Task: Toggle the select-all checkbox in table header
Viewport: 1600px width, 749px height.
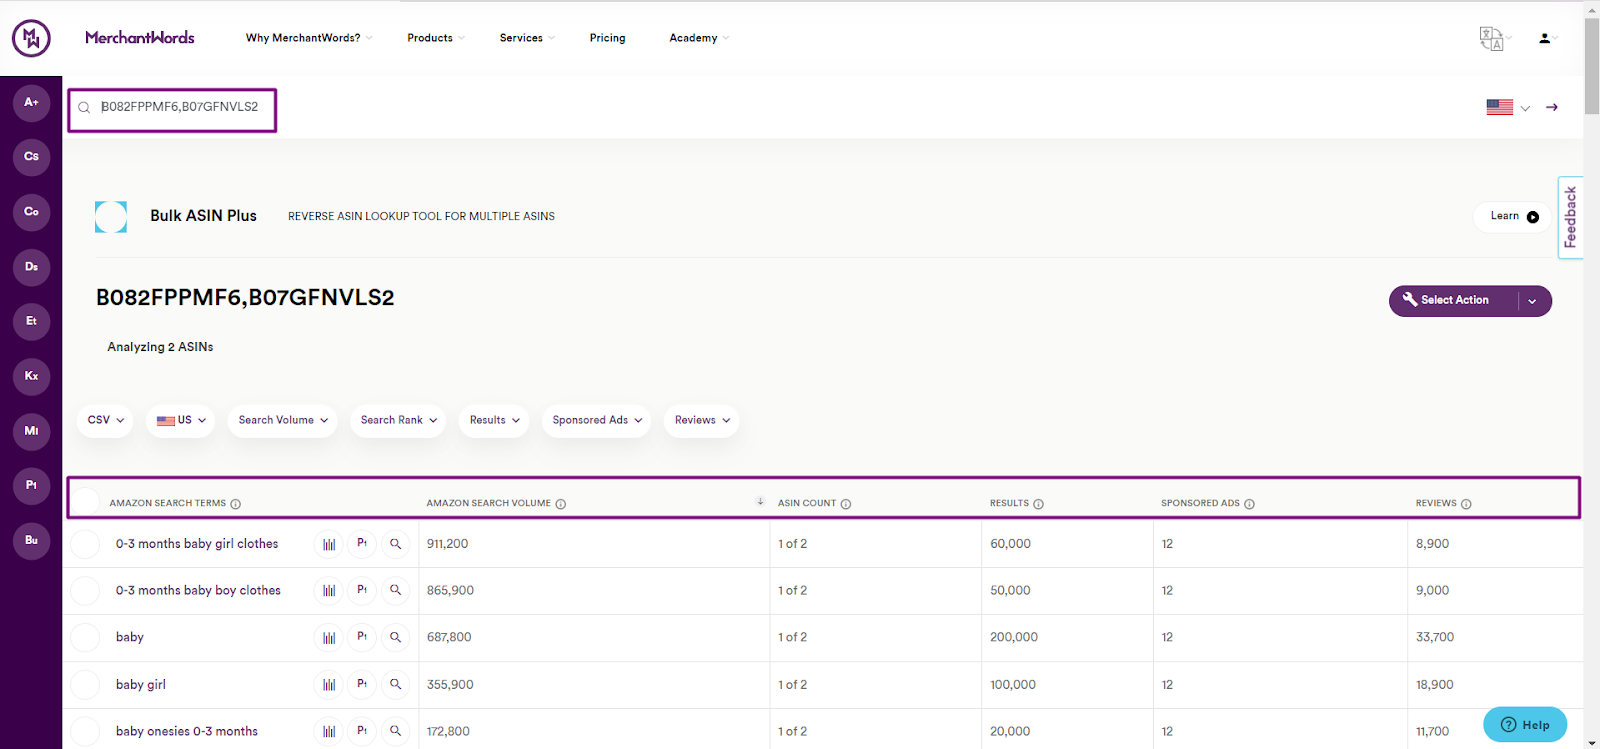Action: pyautogui.click(x=85, y=502)
